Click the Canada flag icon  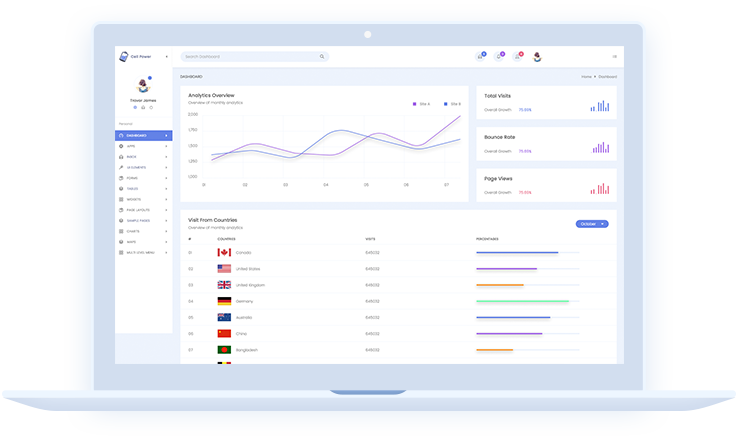tap(224, 253)
